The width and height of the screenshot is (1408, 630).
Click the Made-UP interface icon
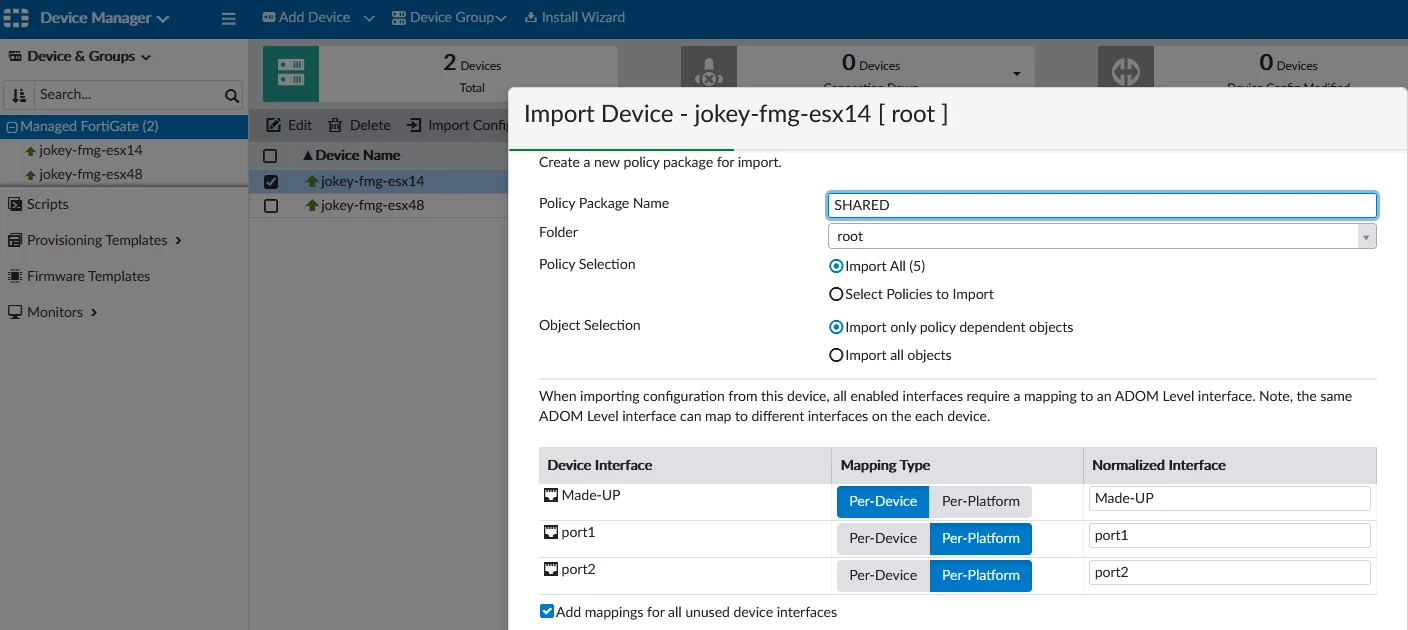[x=550, y=496]
